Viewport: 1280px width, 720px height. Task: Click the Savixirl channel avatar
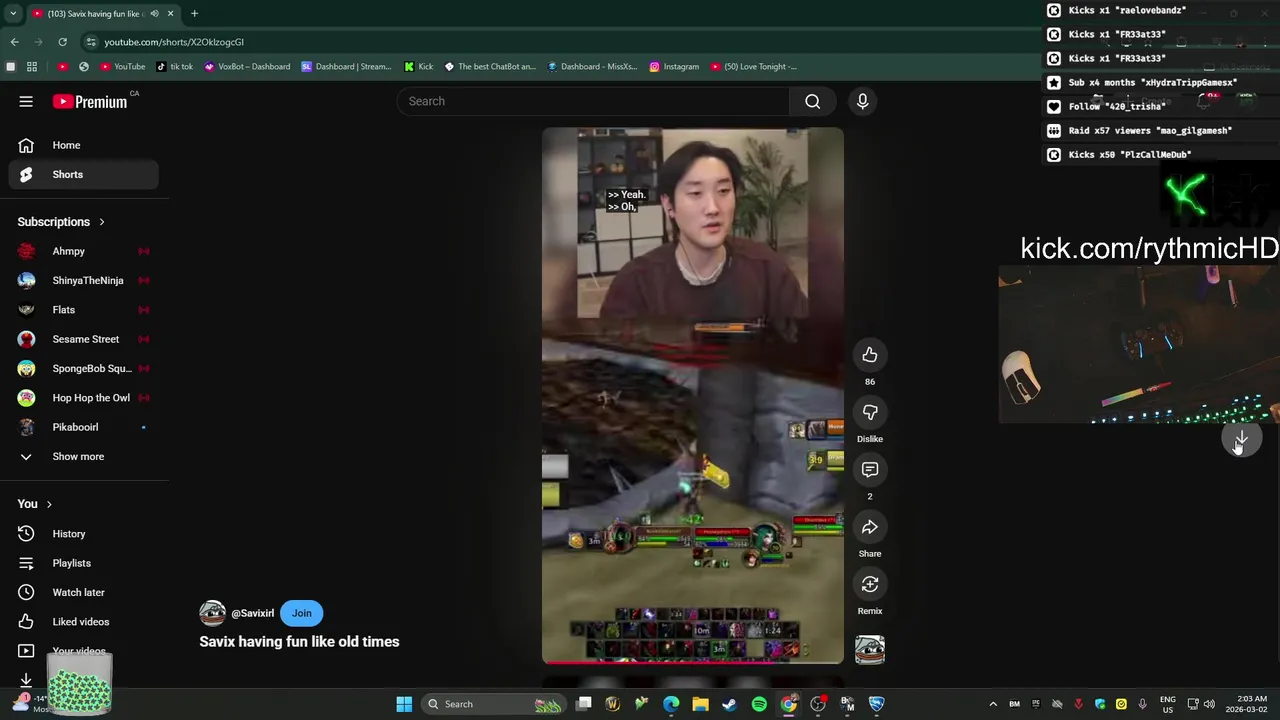[x=212, y=613]
